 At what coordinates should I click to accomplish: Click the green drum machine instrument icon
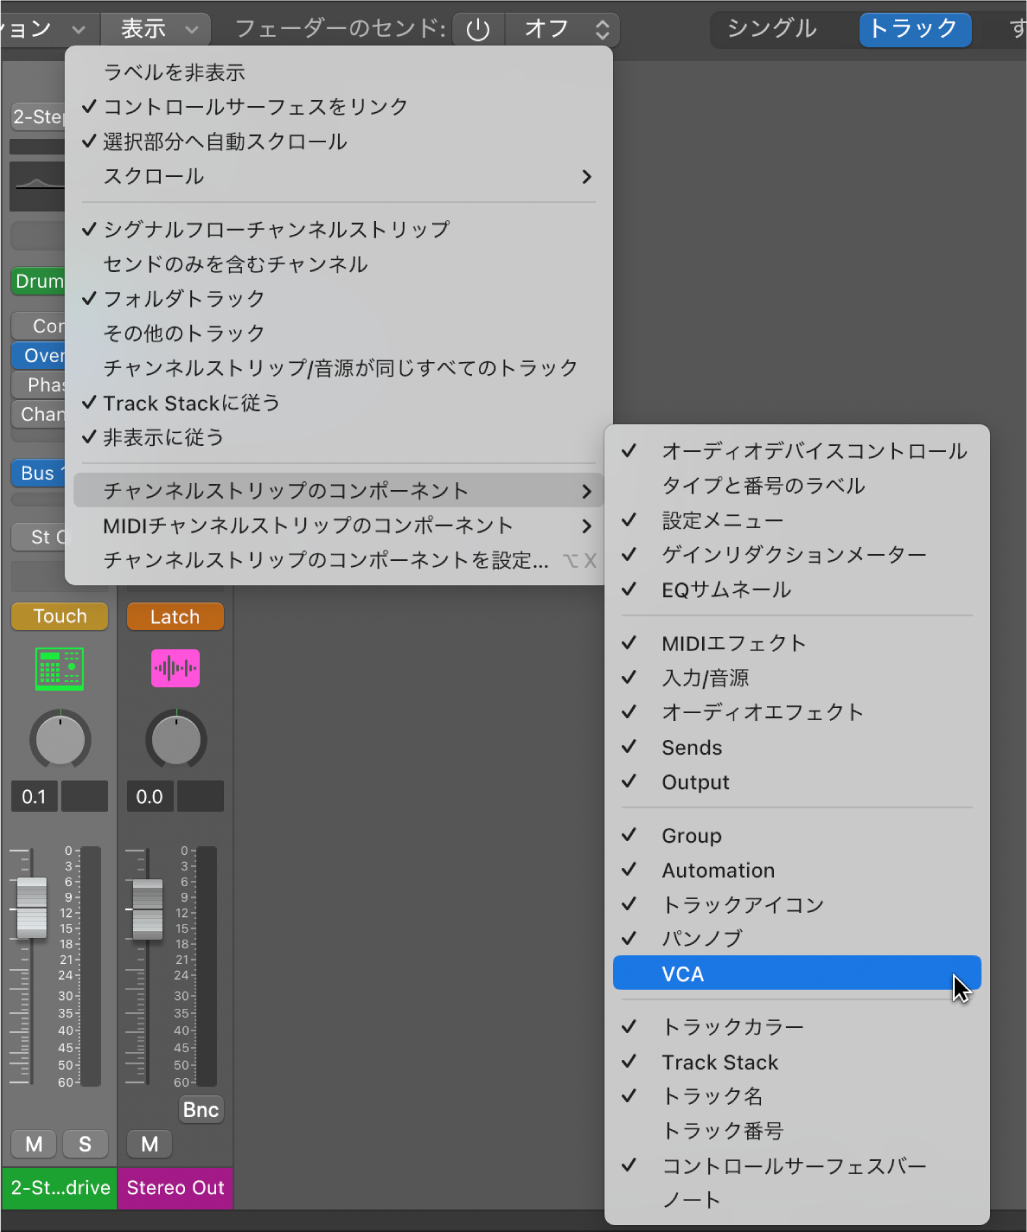[x=60, y=668]
